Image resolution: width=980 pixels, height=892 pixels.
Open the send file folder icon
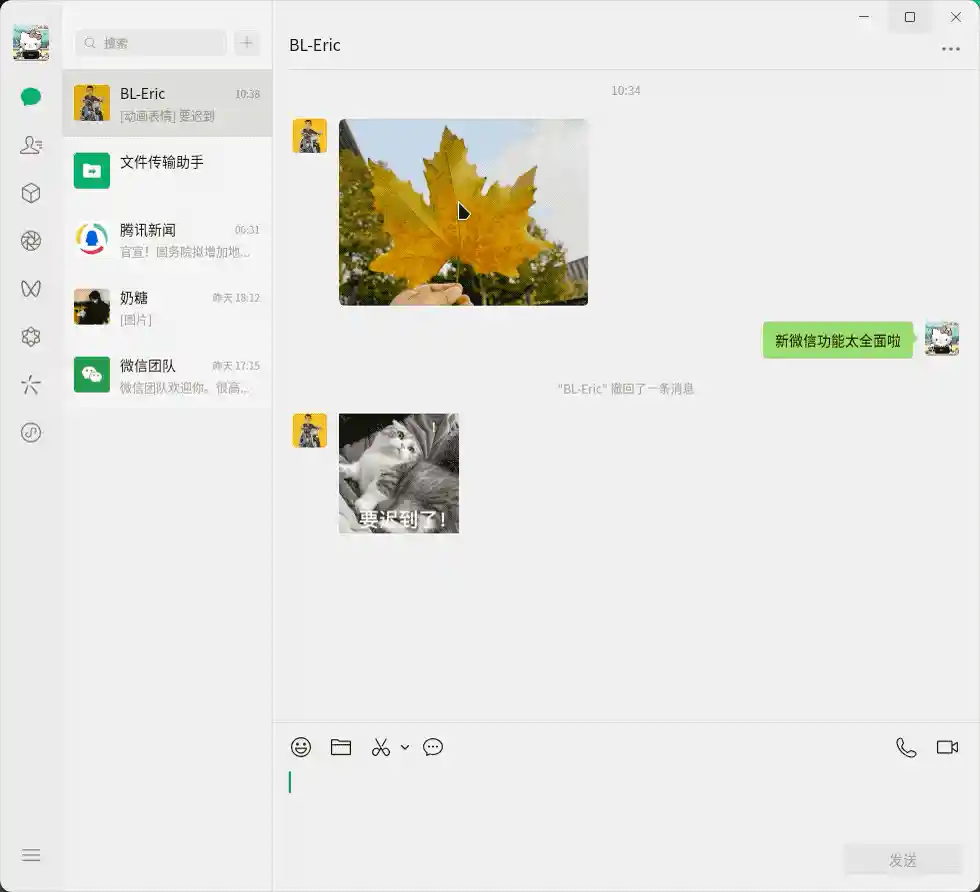[341, 747]
